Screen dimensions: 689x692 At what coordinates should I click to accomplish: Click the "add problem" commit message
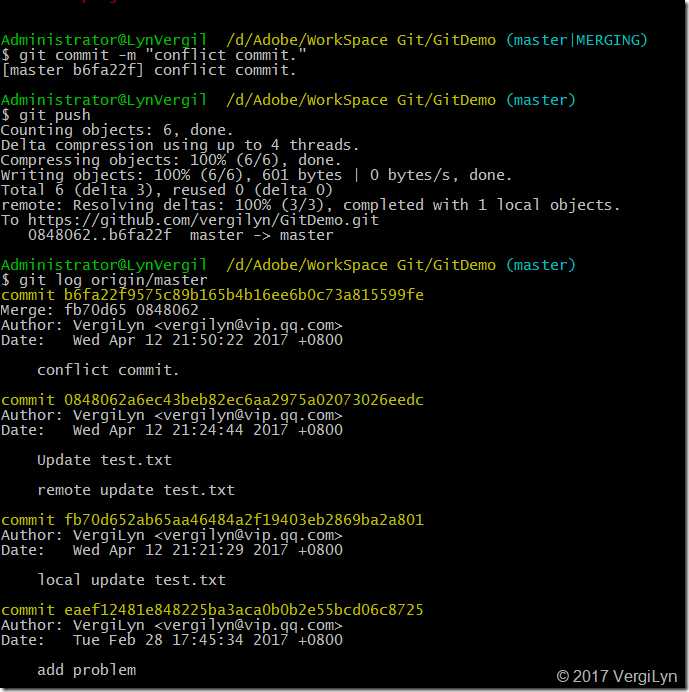86,669
